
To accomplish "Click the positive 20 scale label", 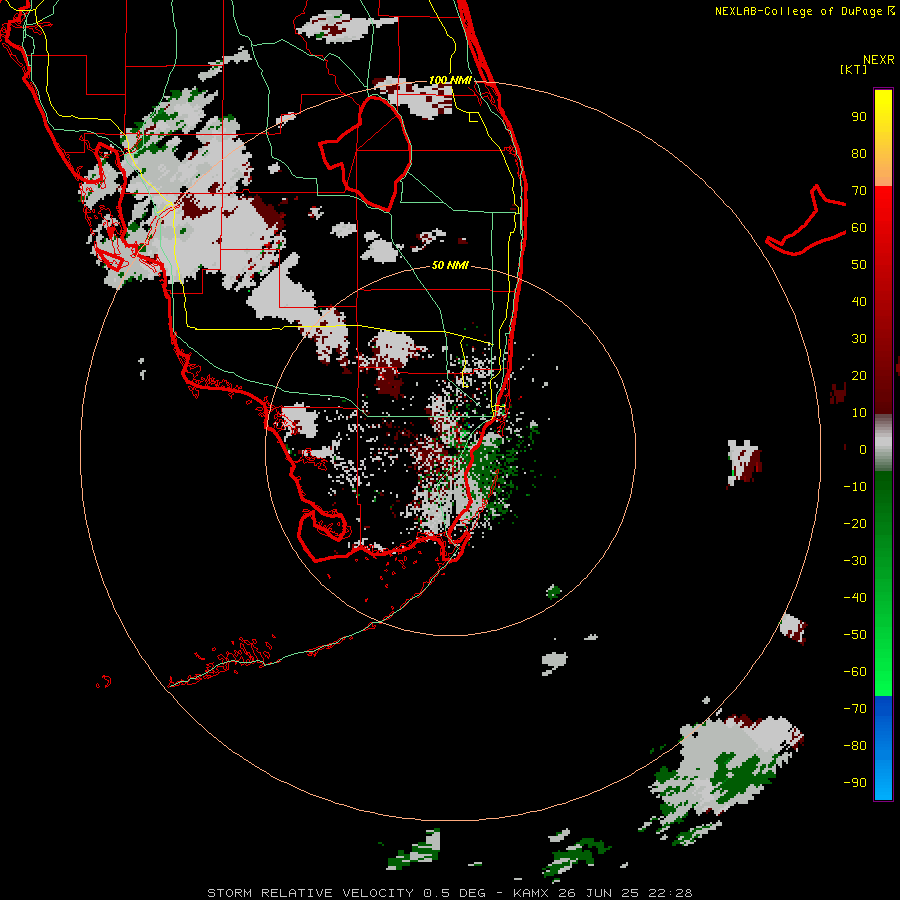I will point(859,375).
